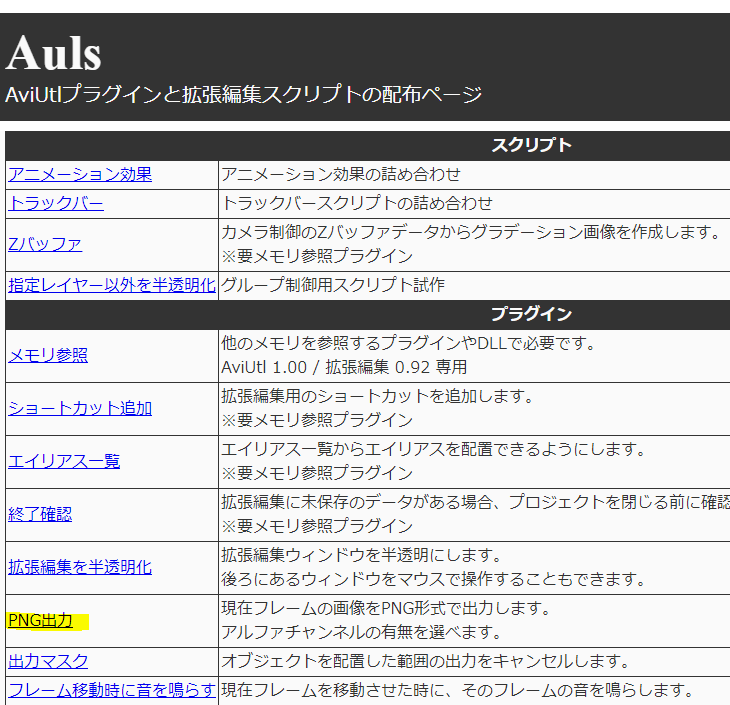Screen dimensions: 730x705
Task: Click the 現在フレームの画像をPNG形式で出力します text
Action: [386, 609]
